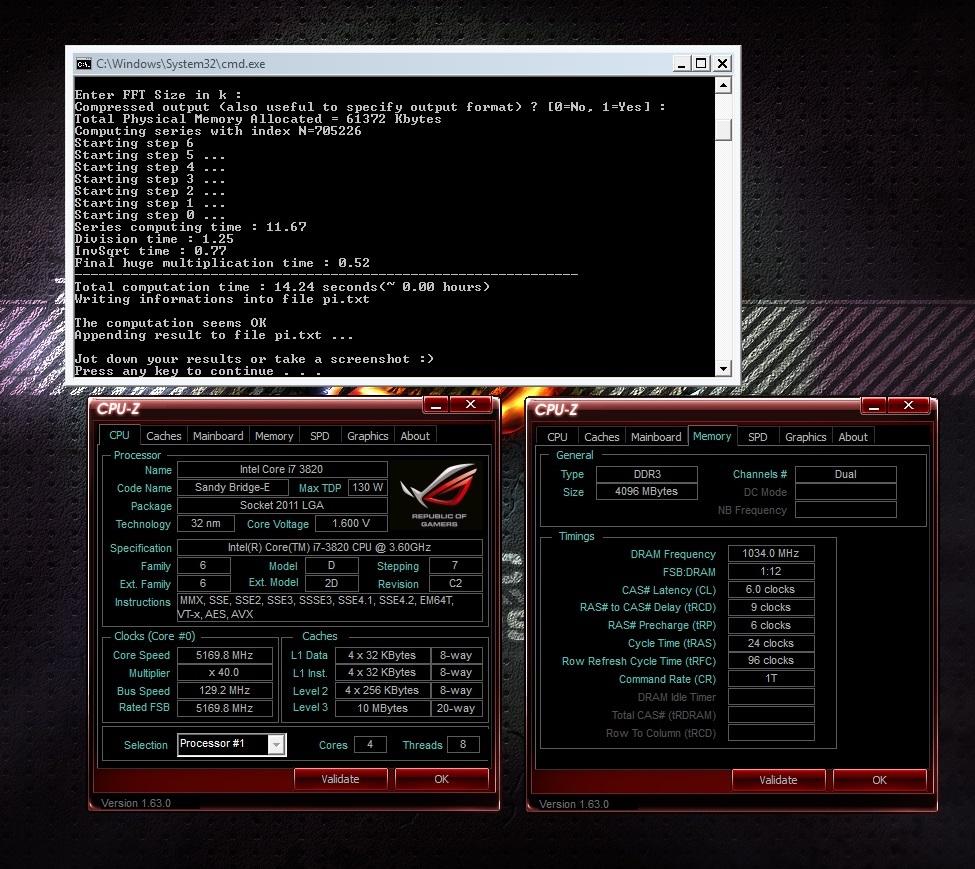Click the package value 'Socket 2011 LGA'
This screenshot has width=975, height=869.
coord(282,505)
